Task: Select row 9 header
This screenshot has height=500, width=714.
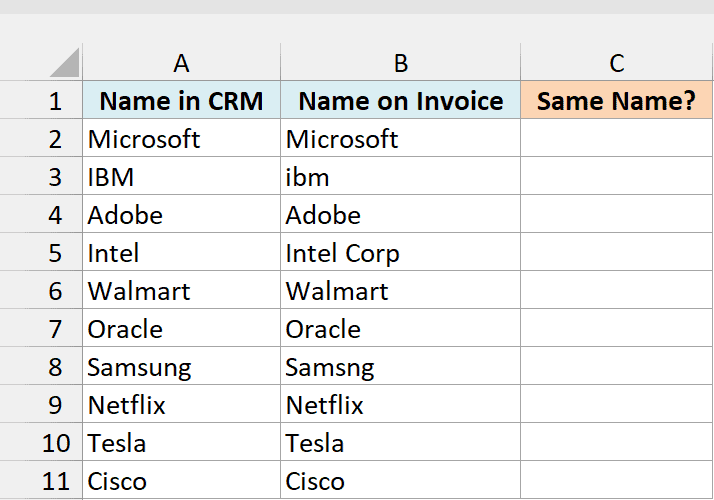Action: click(x=41, y=405)
